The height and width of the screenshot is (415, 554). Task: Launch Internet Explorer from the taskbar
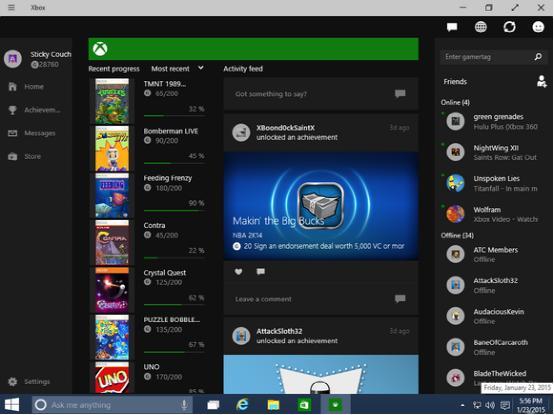(242, 404)
